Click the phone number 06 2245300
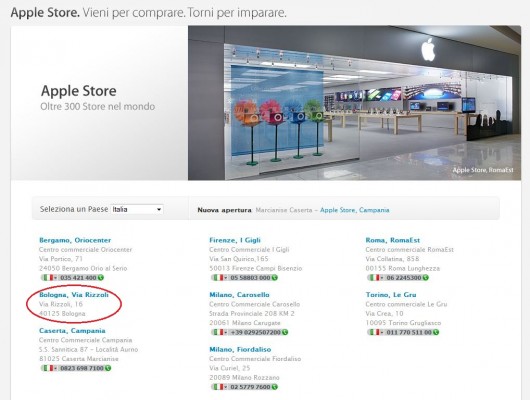The image size is (530, 400). tap(404, 278)
